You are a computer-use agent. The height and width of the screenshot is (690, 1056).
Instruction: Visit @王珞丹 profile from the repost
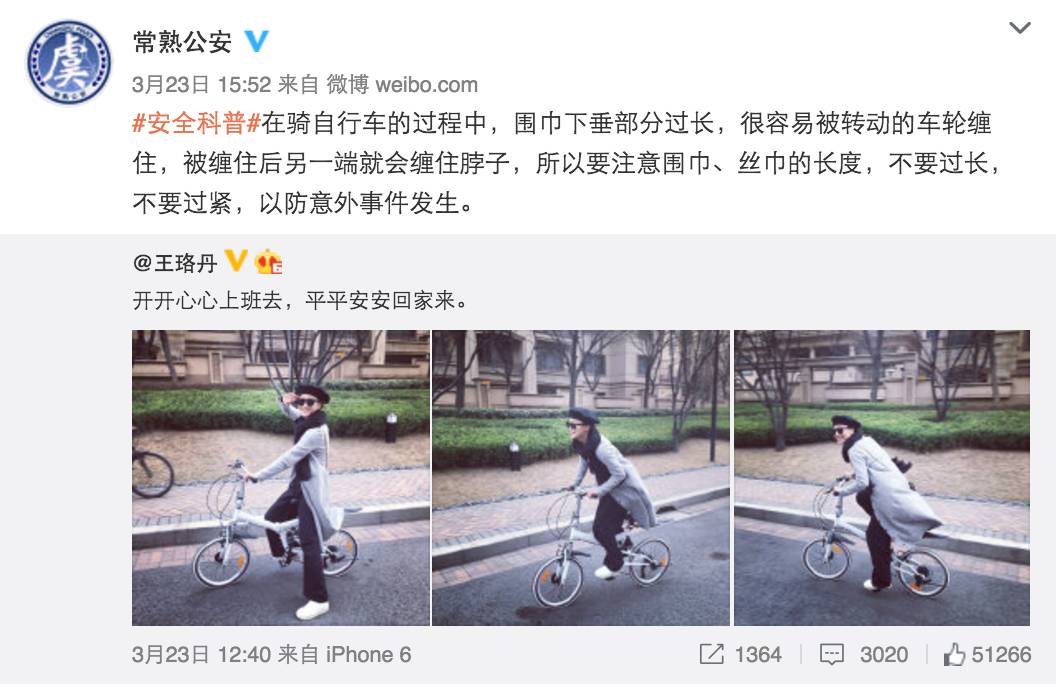175,263
